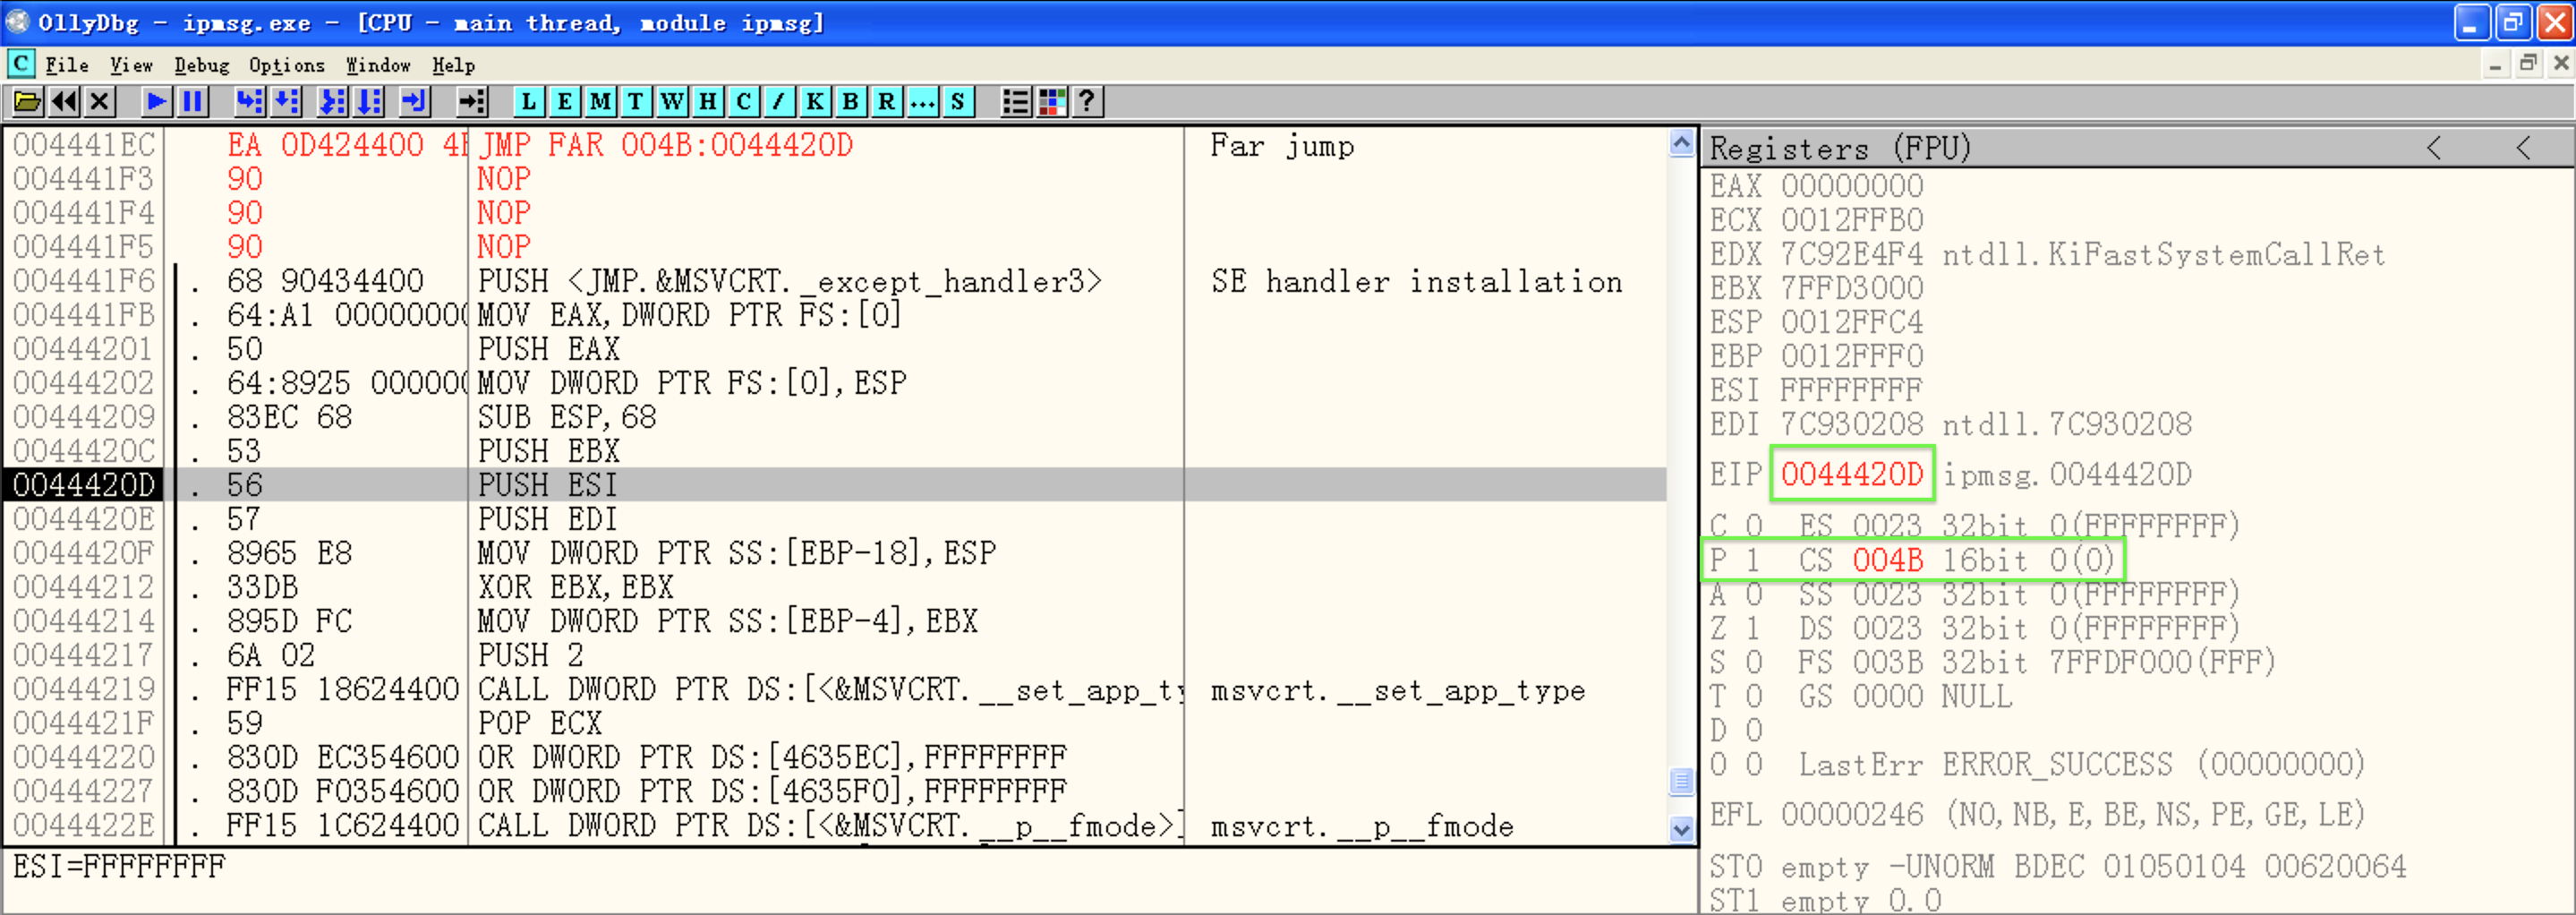Show the Run trace window (dots button)
The height and width of the screenshot is (915, 2576).
tap(923, 101)
